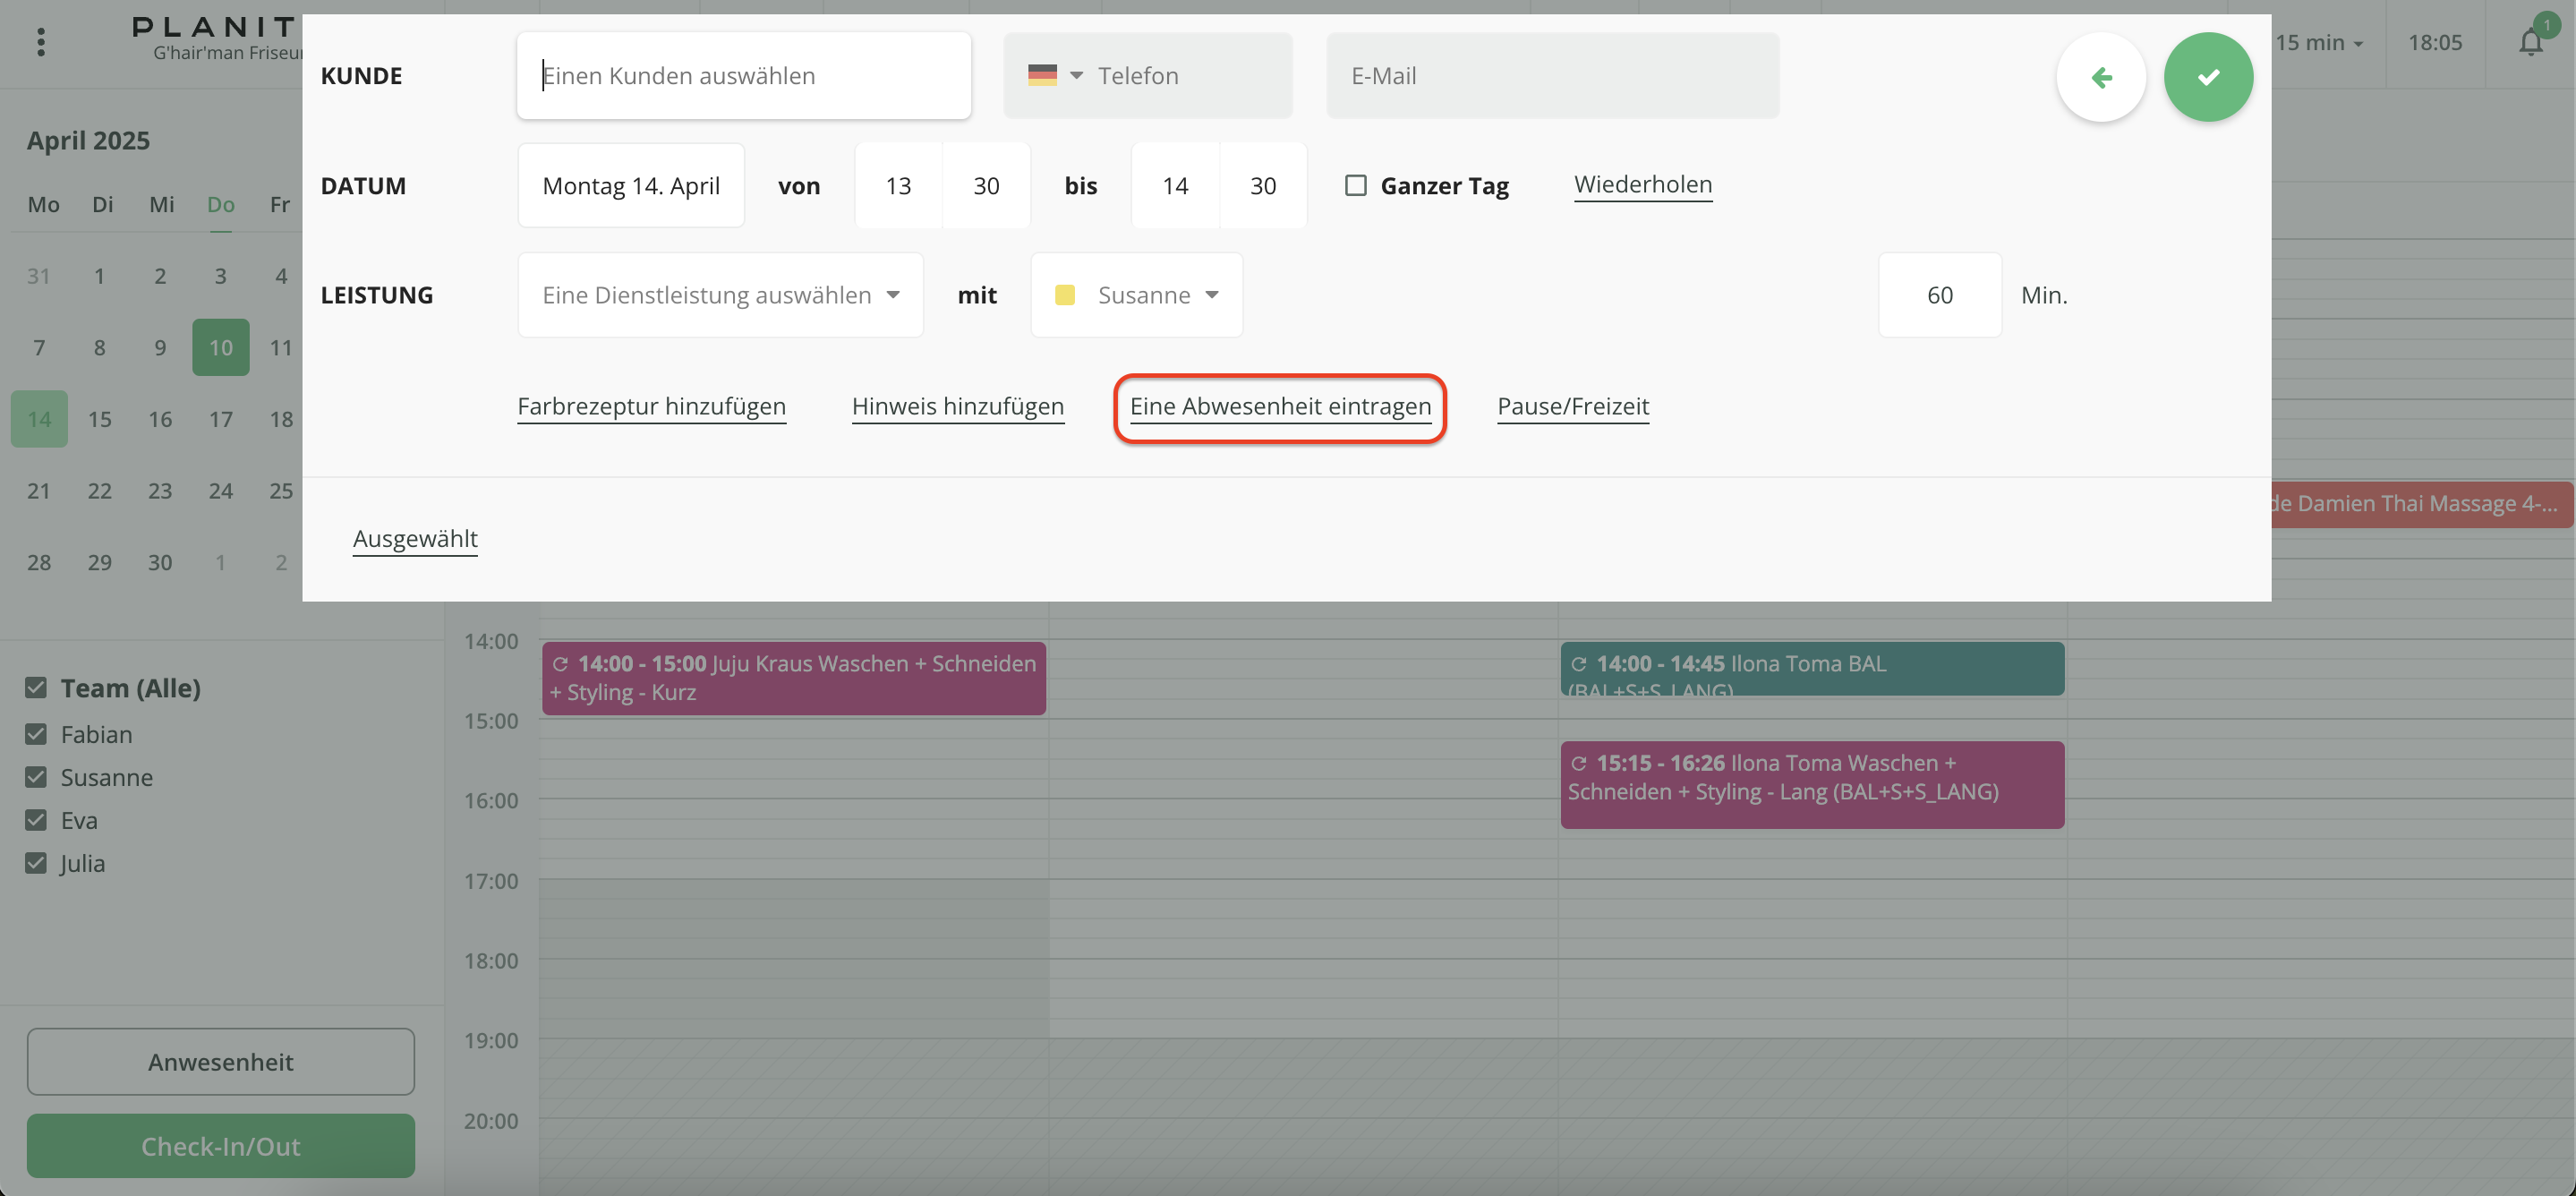Click the Anwesenheit button

220,1062
